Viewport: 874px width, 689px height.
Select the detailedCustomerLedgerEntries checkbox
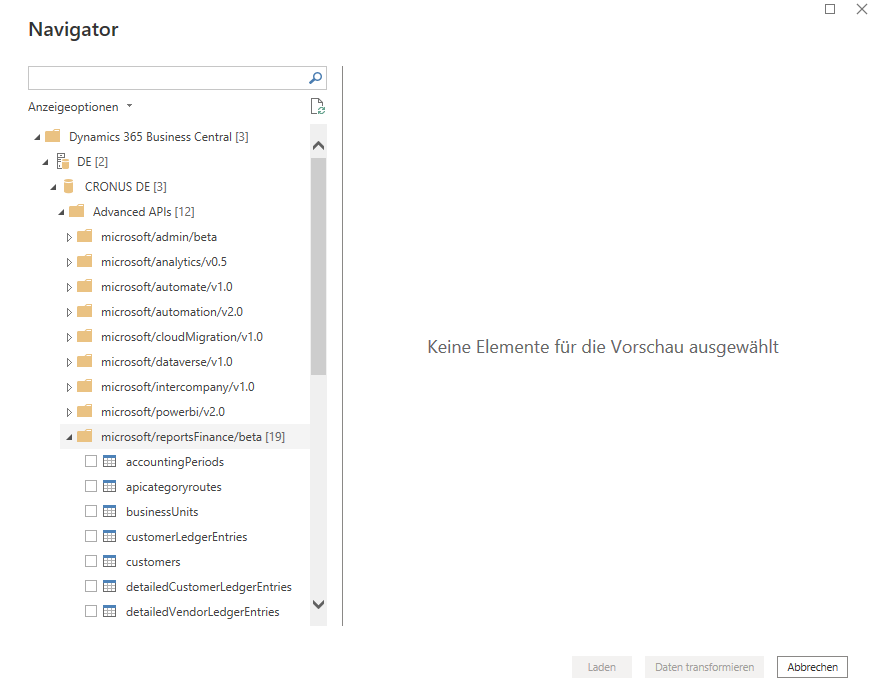91,586
